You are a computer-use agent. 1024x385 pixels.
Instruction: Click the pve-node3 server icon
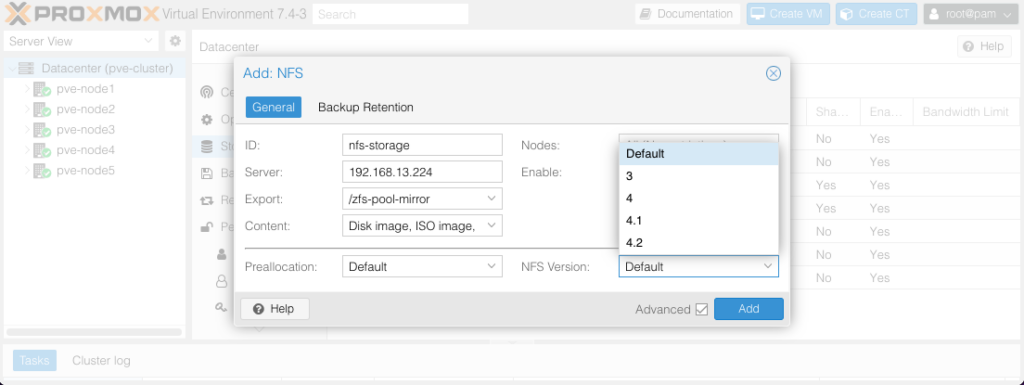coord(42,130)
